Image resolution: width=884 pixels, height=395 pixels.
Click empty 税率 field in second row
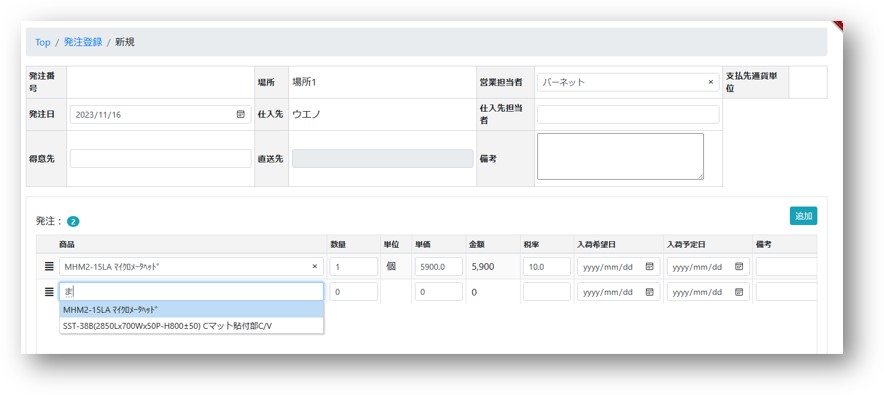547,292
